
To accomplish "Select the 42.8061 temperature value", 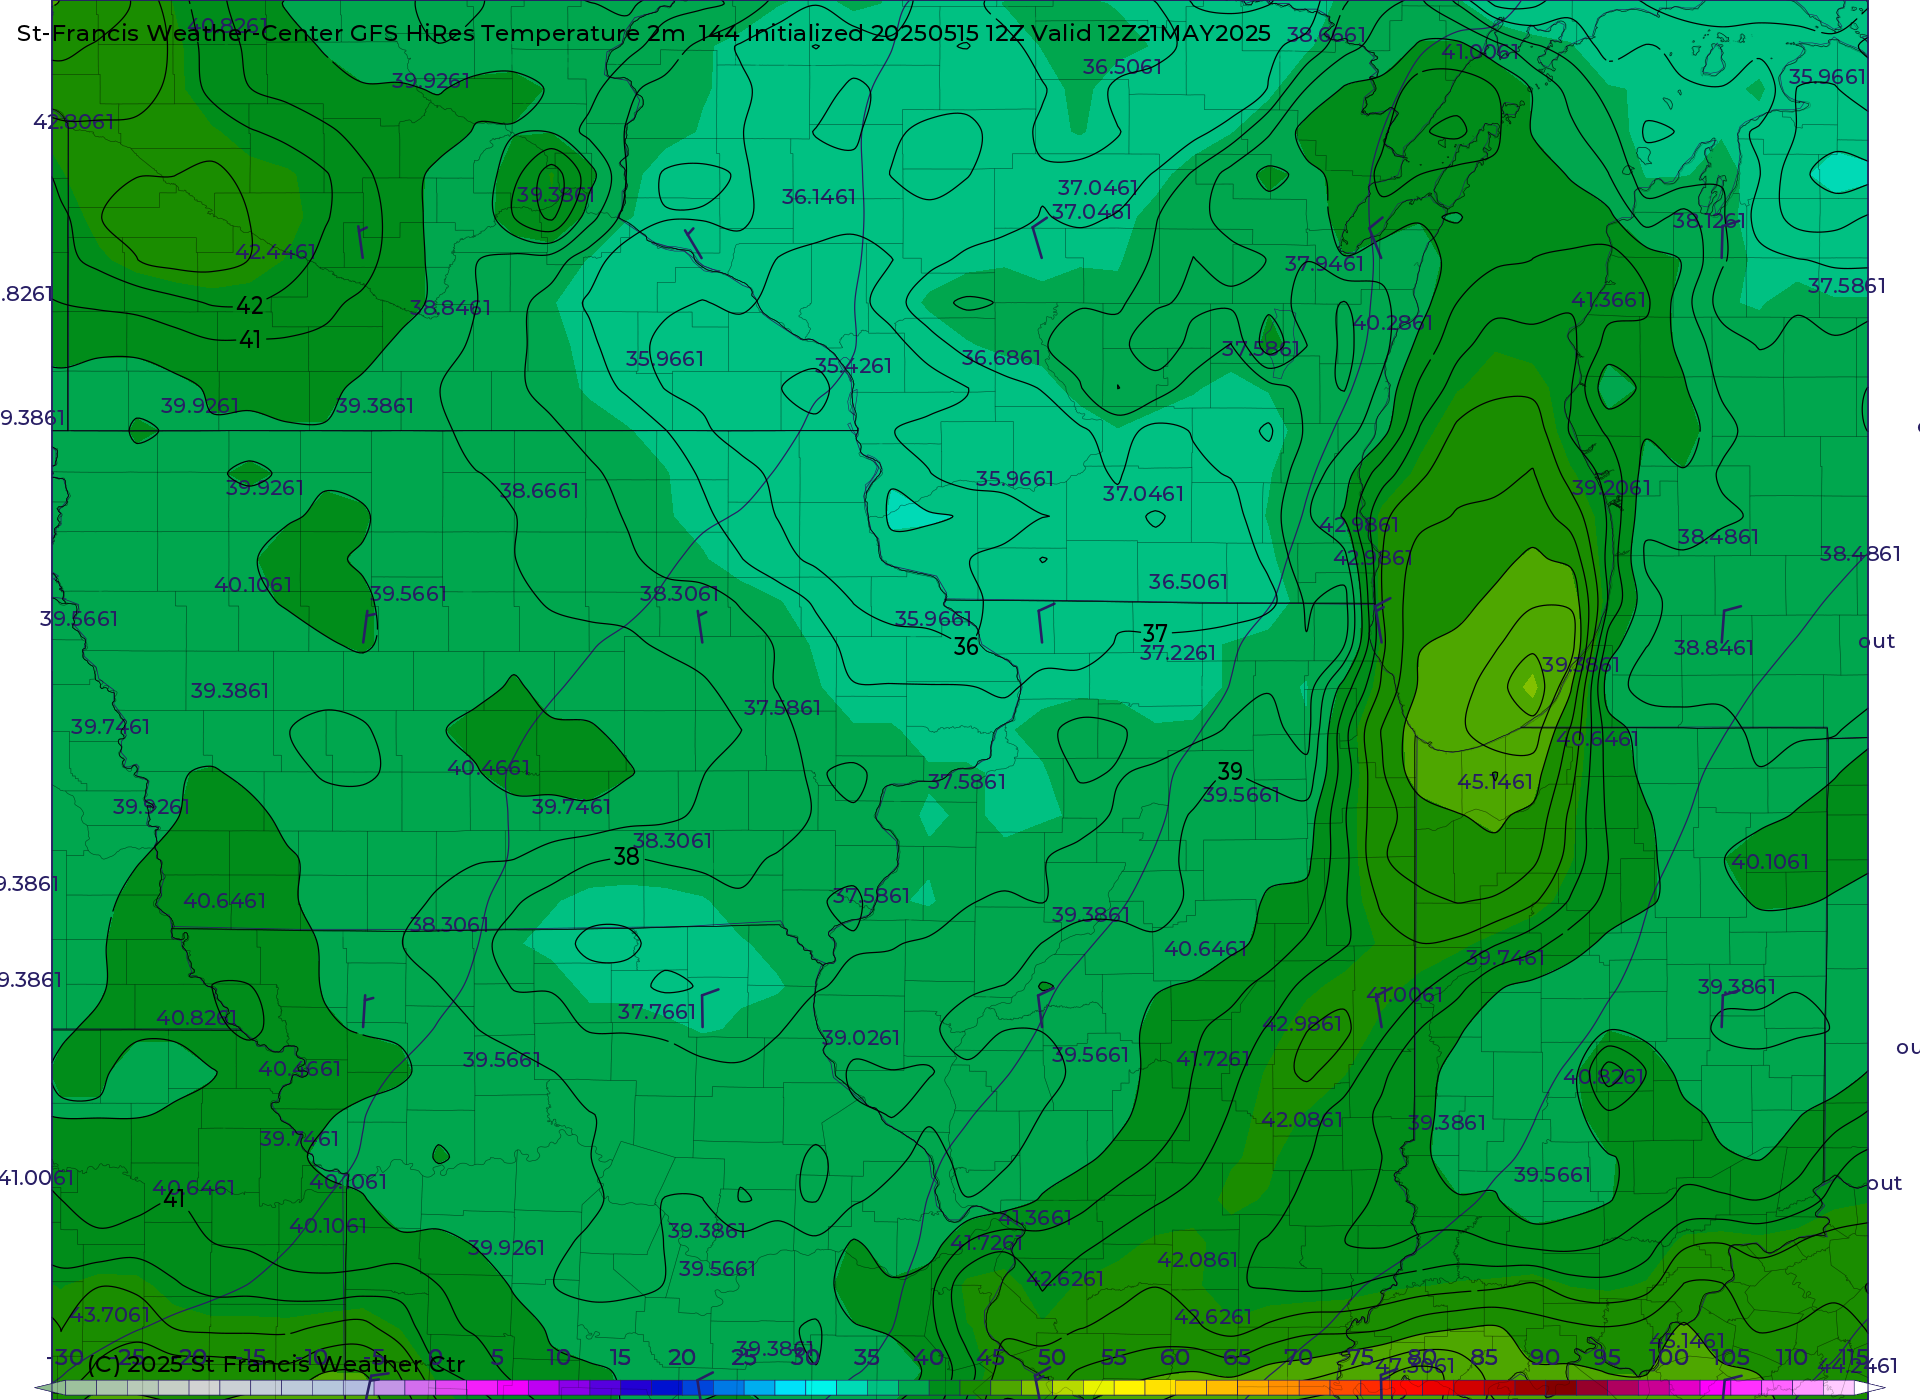I will click(74, 122).
